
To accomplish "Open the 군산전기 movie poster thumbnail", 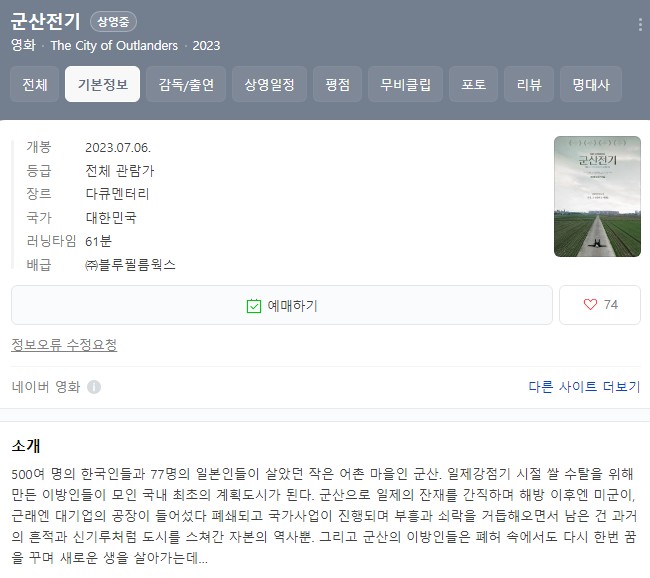I will pyautogui.click(x=597, y=197).
